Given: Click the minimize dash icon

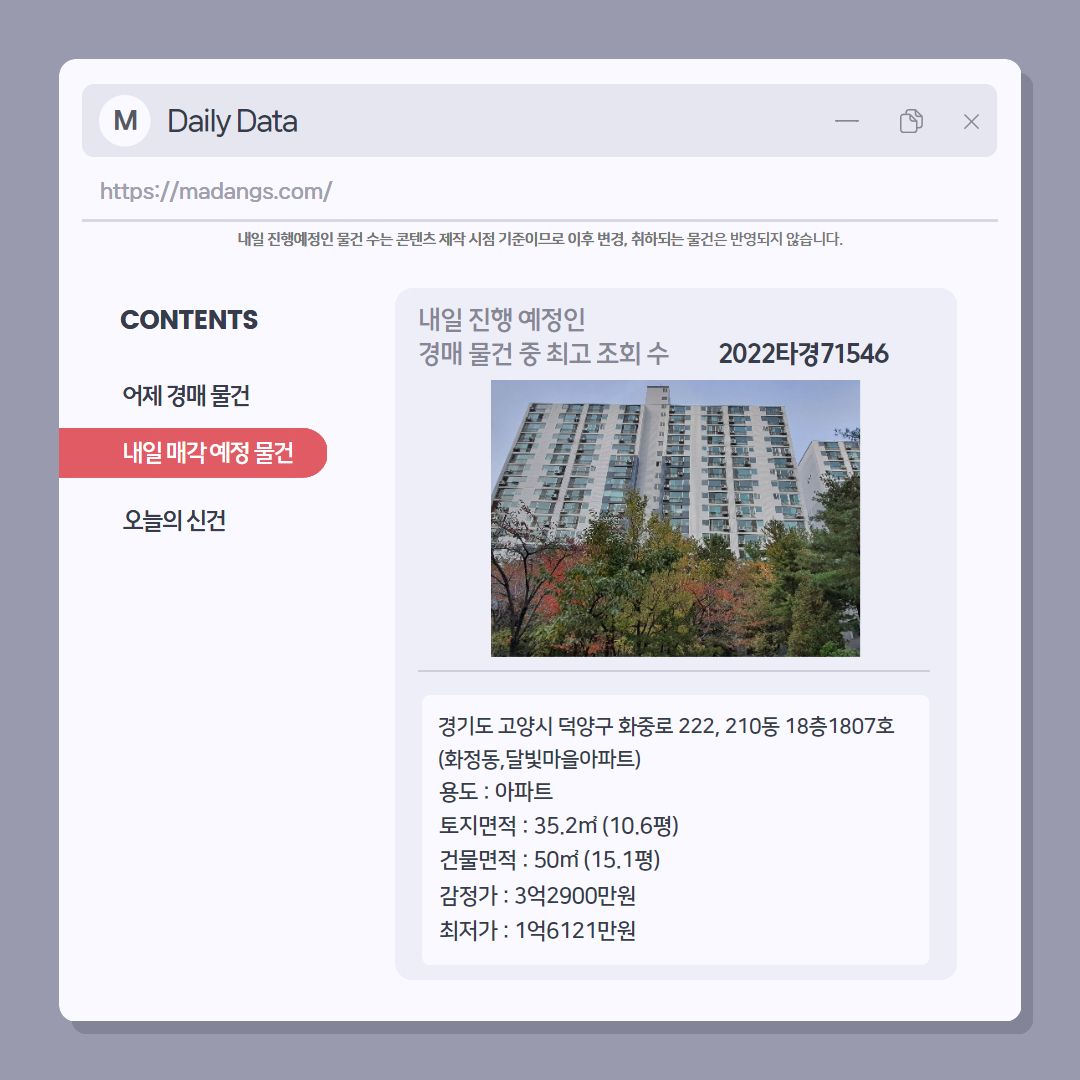Looking at the screenshot, I should pos(847,121).
